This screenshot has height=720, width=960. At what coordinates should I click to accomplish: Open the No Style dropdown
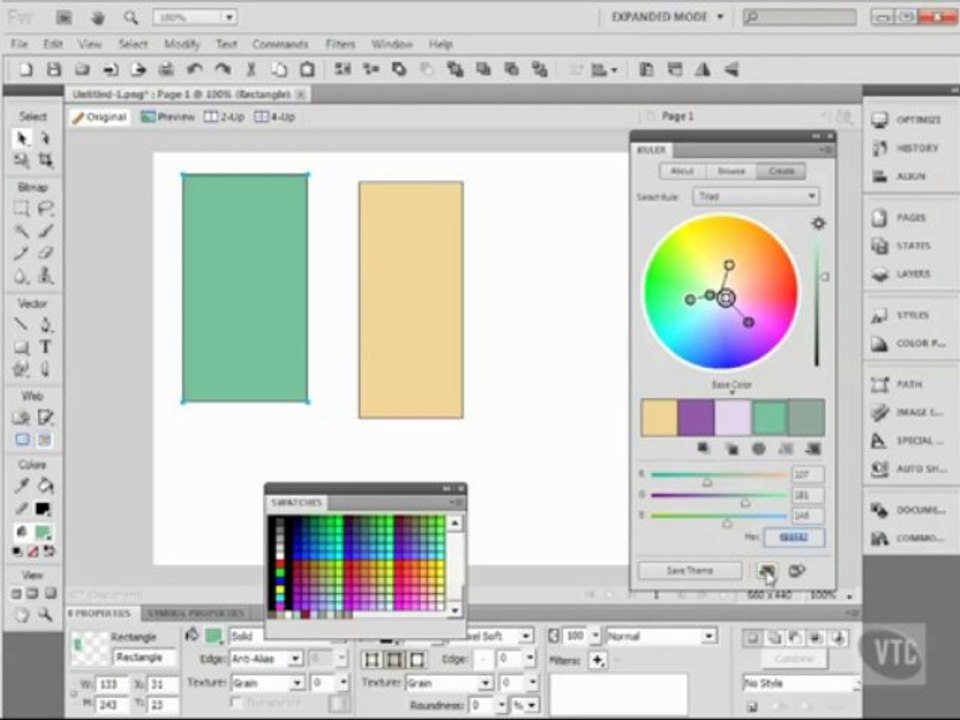click(800, 683)
